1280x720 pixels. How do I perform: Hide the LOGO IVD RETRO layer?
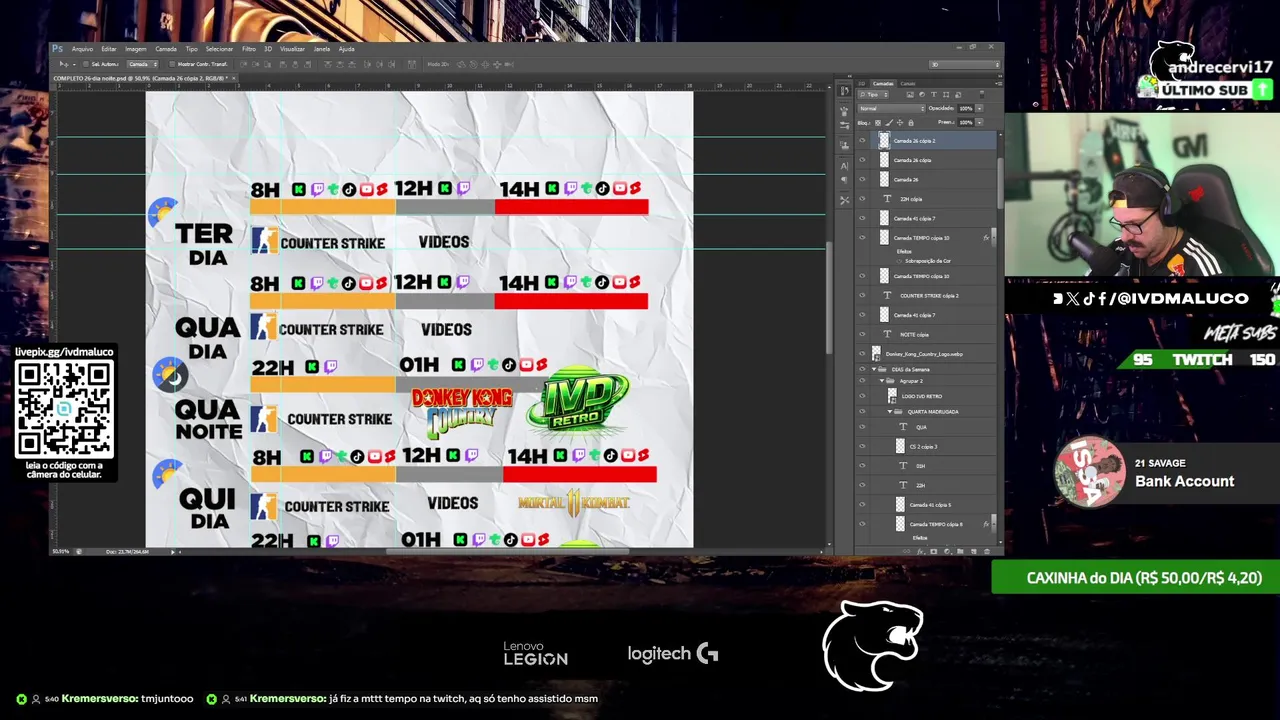pos(862,396)
